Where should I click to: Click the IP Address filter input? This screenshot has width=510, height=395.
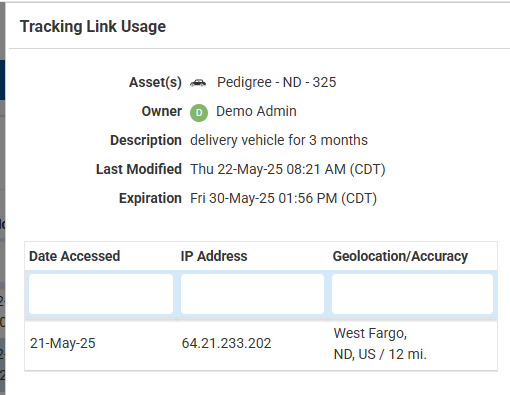pyautogui.click(x=252, y=294)
